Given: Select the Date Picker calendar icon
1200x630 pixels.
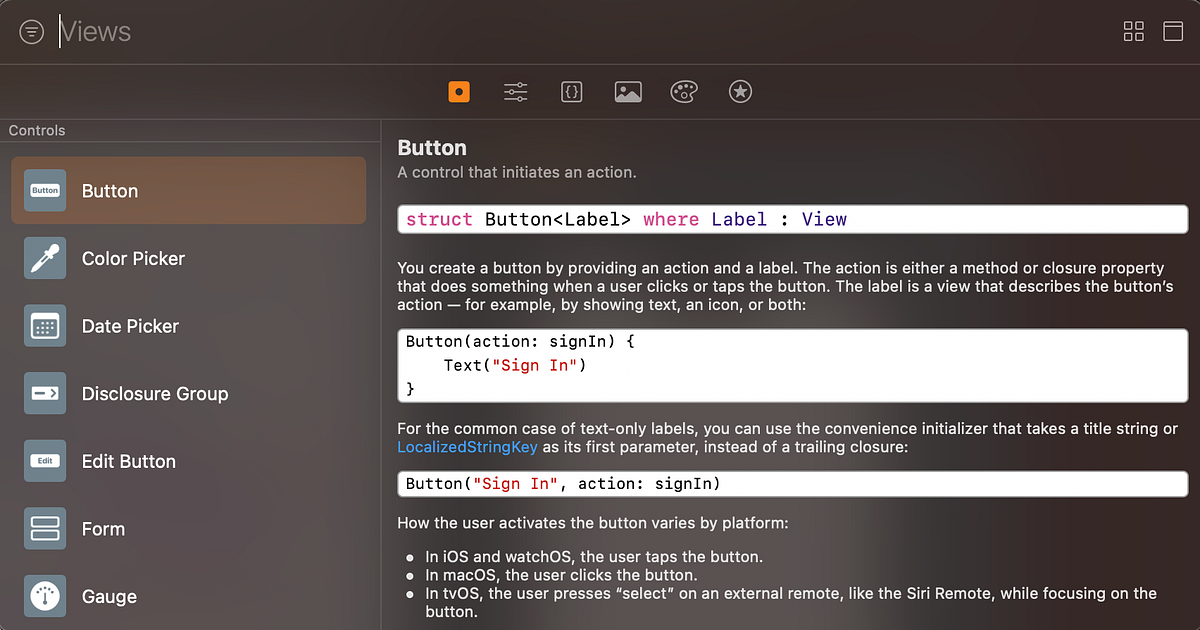Looking at the screenshot, I should 44,326.
